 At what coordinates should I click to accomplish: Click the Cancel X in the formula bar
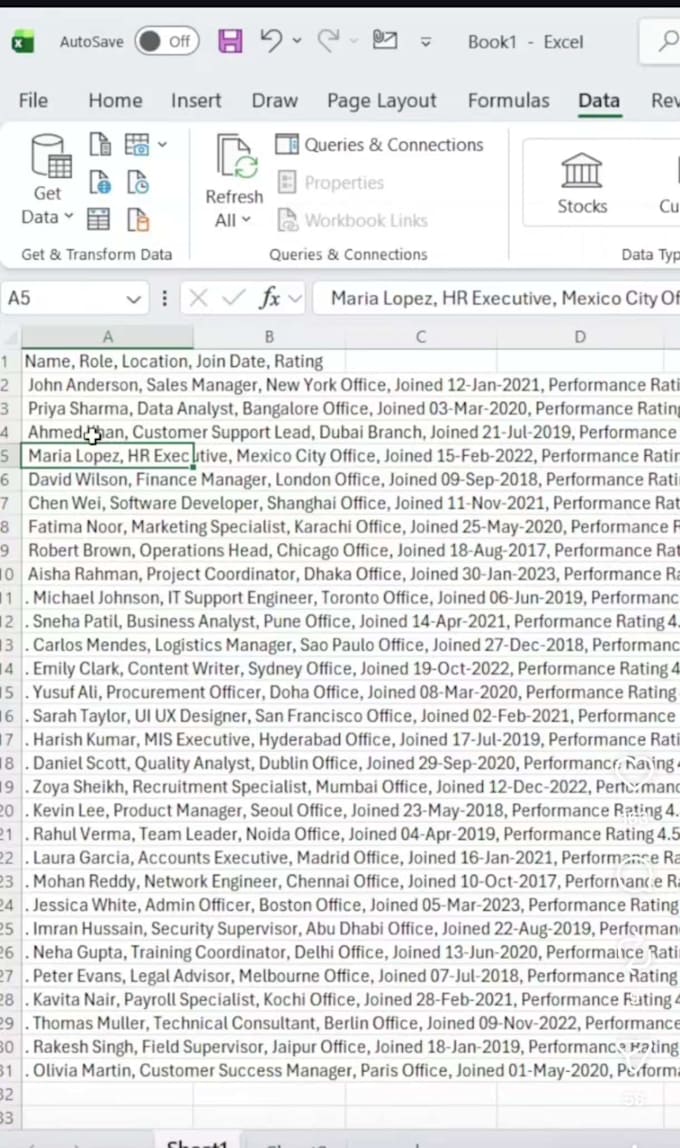point(198,298)
